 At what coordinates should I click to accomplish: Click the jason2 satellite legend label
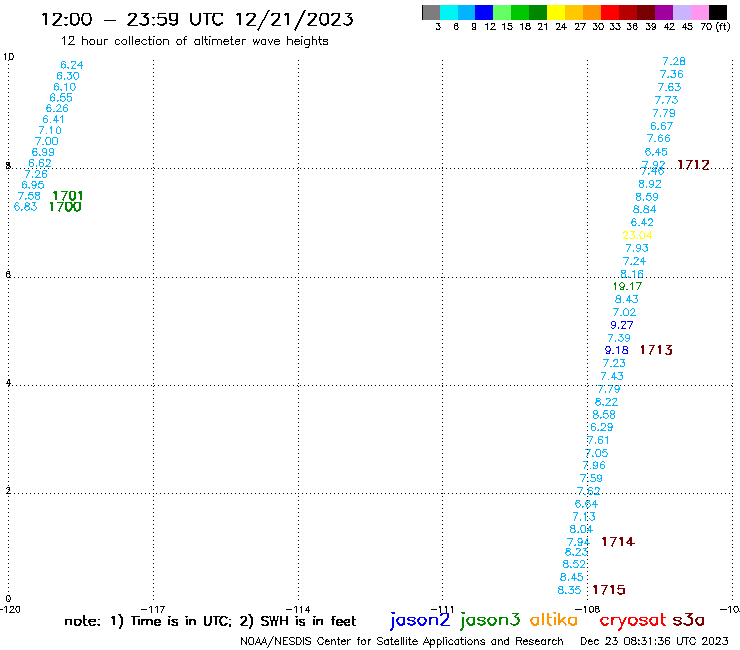click(420, 620)
